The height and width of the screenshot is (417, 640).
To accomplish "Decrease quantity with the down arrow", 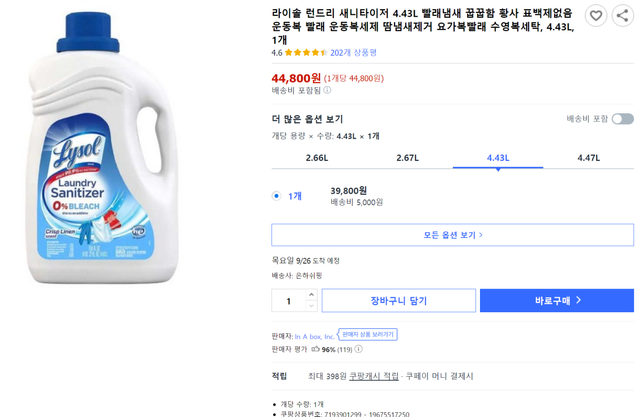I will coord(311,306).
